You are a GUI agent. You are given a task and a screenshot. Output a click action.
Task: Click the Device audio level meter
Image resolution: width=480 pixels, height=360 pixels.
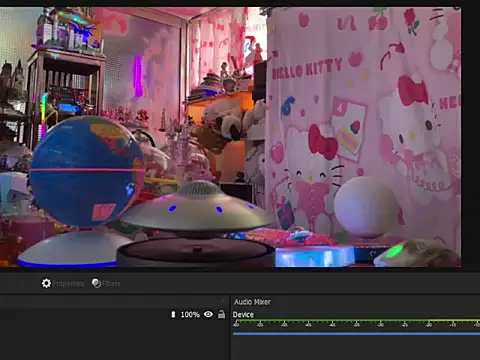point(356,323)
